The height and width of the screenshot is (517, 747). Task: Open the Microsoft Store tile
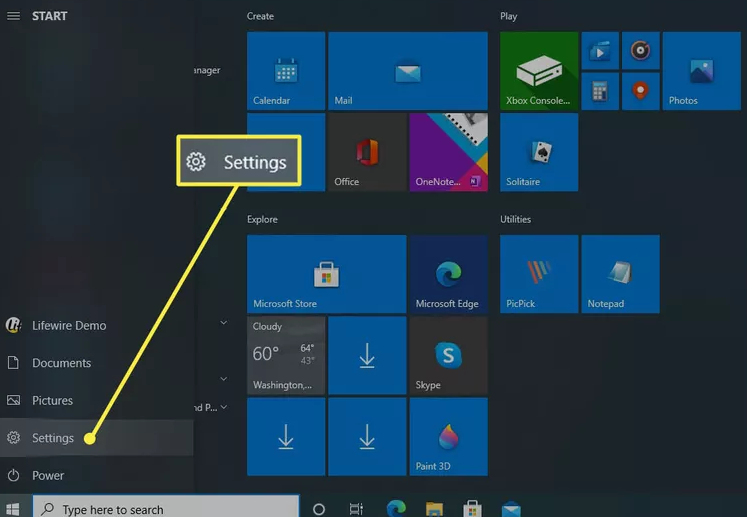tap(326, 274)
